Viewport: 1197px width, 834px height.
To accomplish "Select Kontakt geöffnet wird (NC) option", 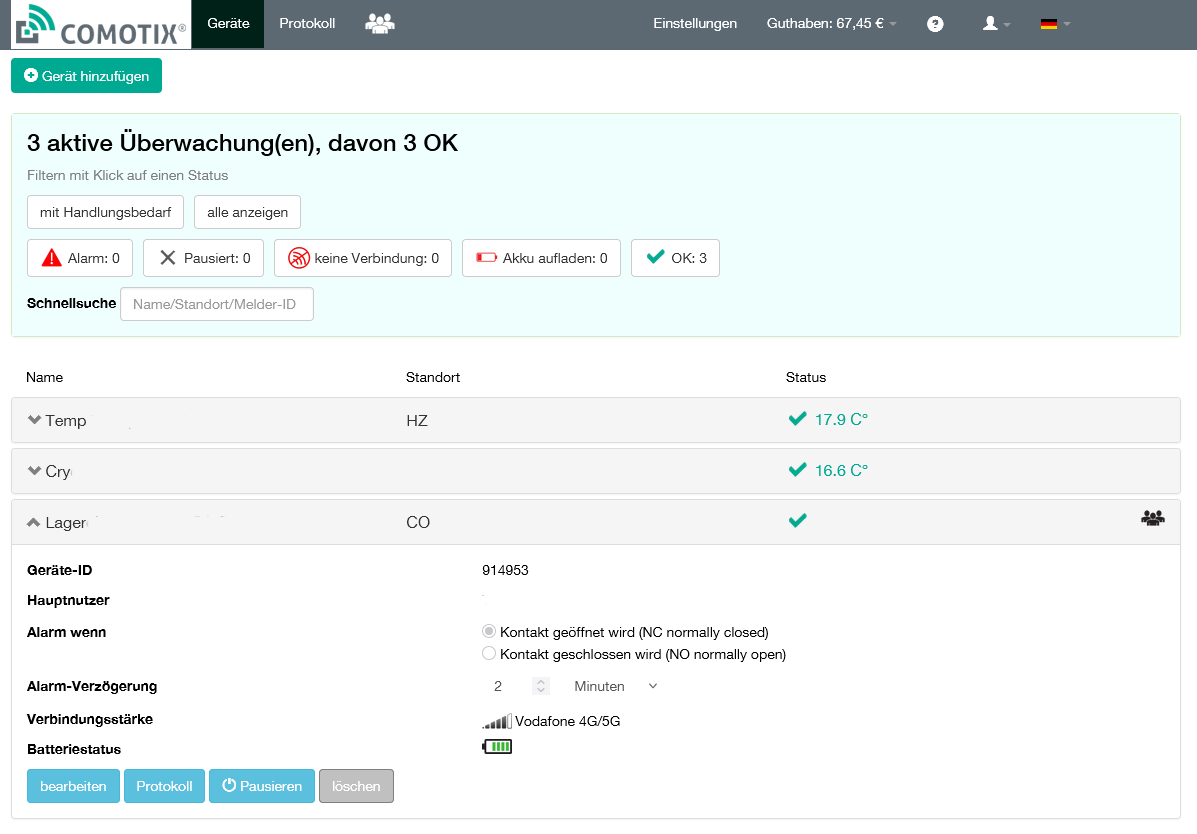I will pos(489,632).
